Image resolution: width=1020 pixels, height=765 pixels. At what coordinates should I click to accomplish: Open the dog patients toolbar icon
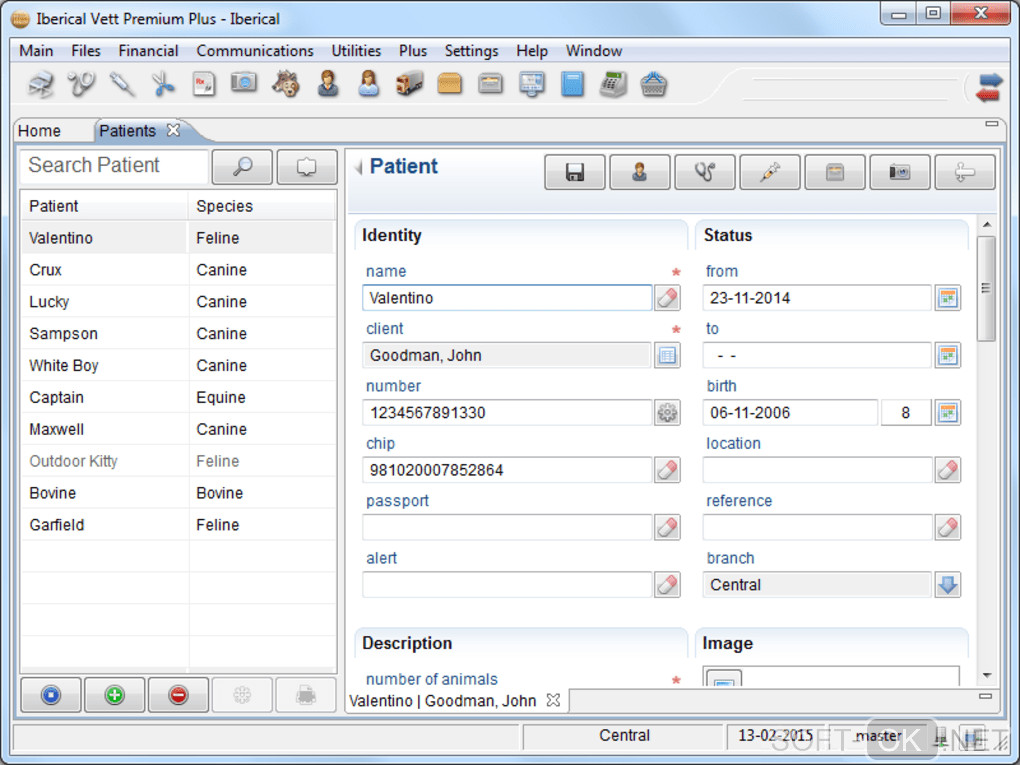pyautogui.click(x=286, y=84)
